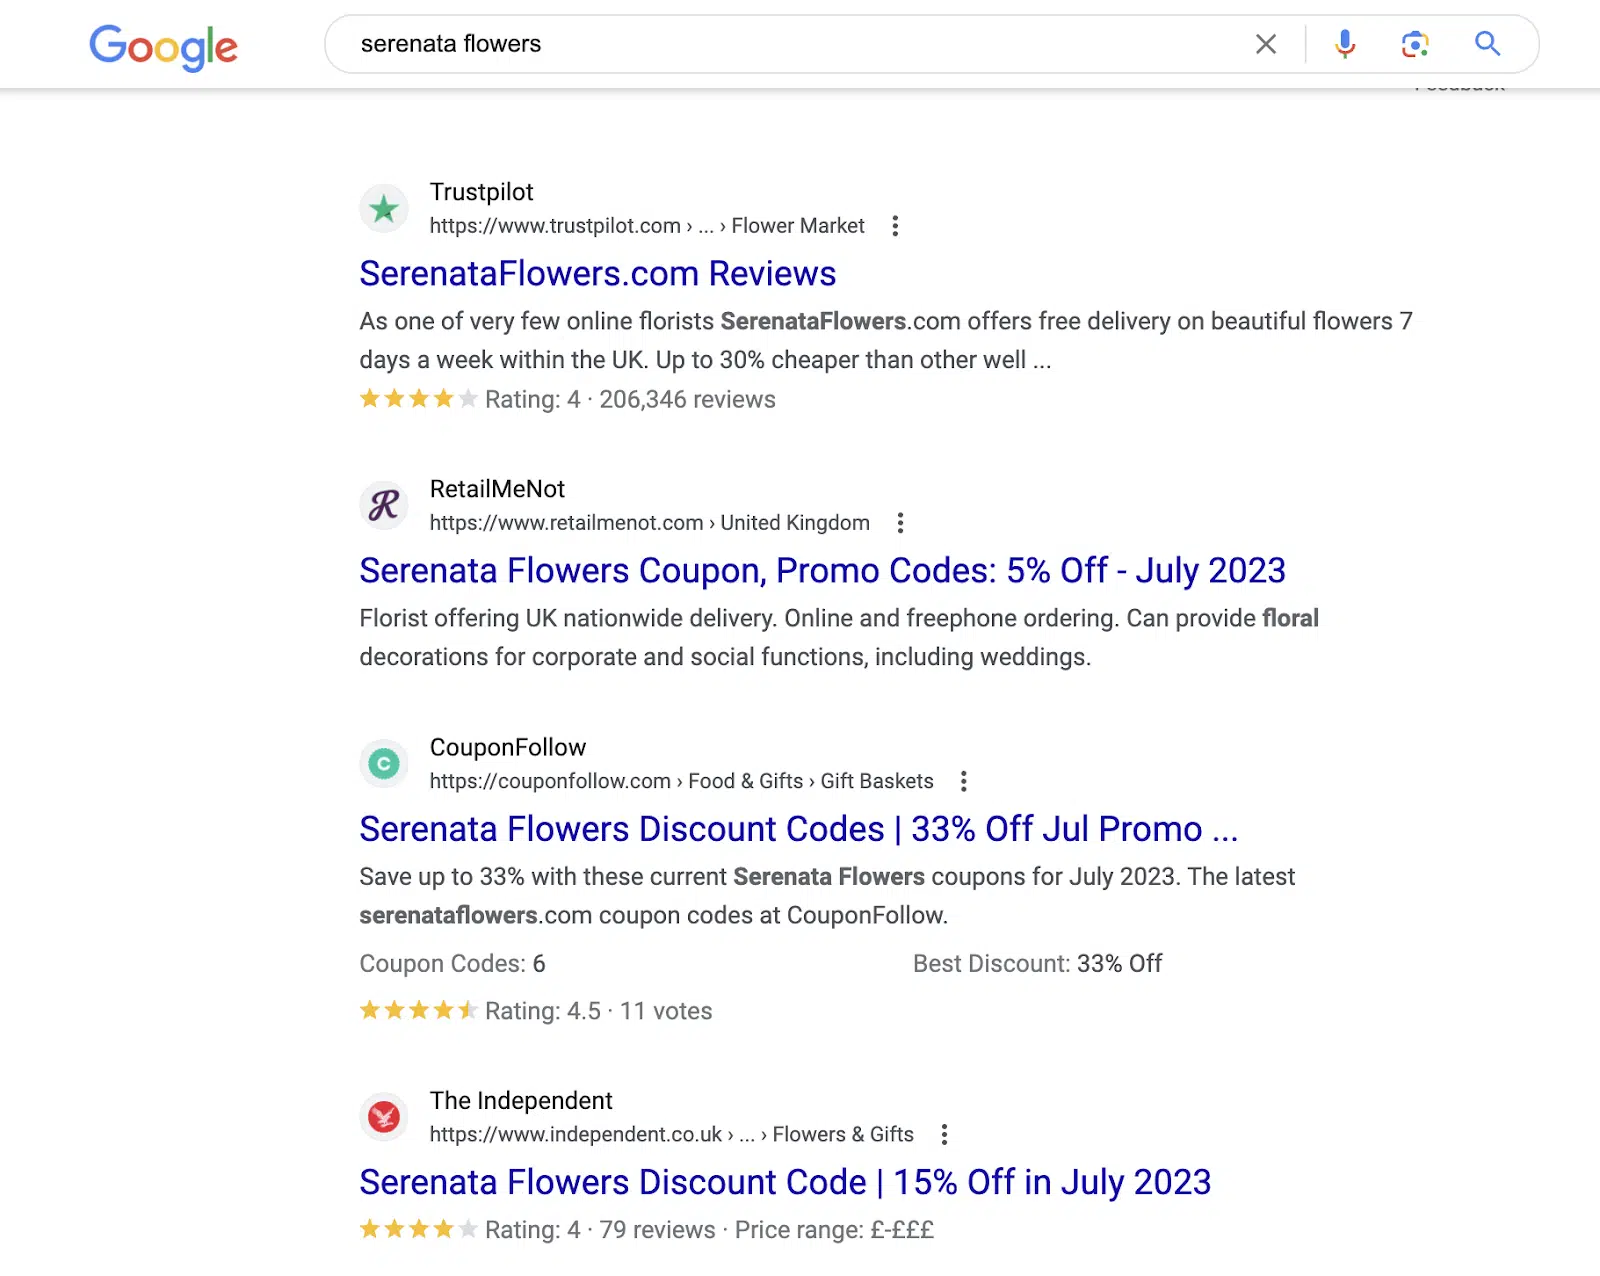Clear the search box with X icon
1600x1276 pixels.
click(1266, 44)
